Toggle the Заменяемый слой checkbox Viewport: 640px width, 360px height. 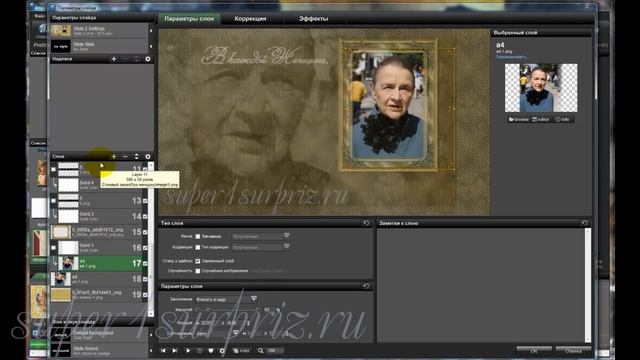198,261
